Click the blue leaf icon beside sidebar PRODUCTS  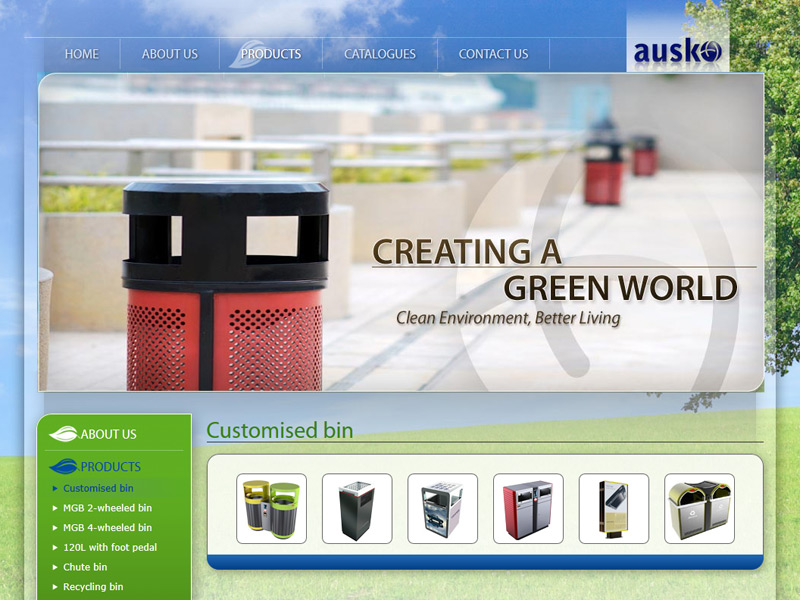pyautogui.click(x=63, y=466)
